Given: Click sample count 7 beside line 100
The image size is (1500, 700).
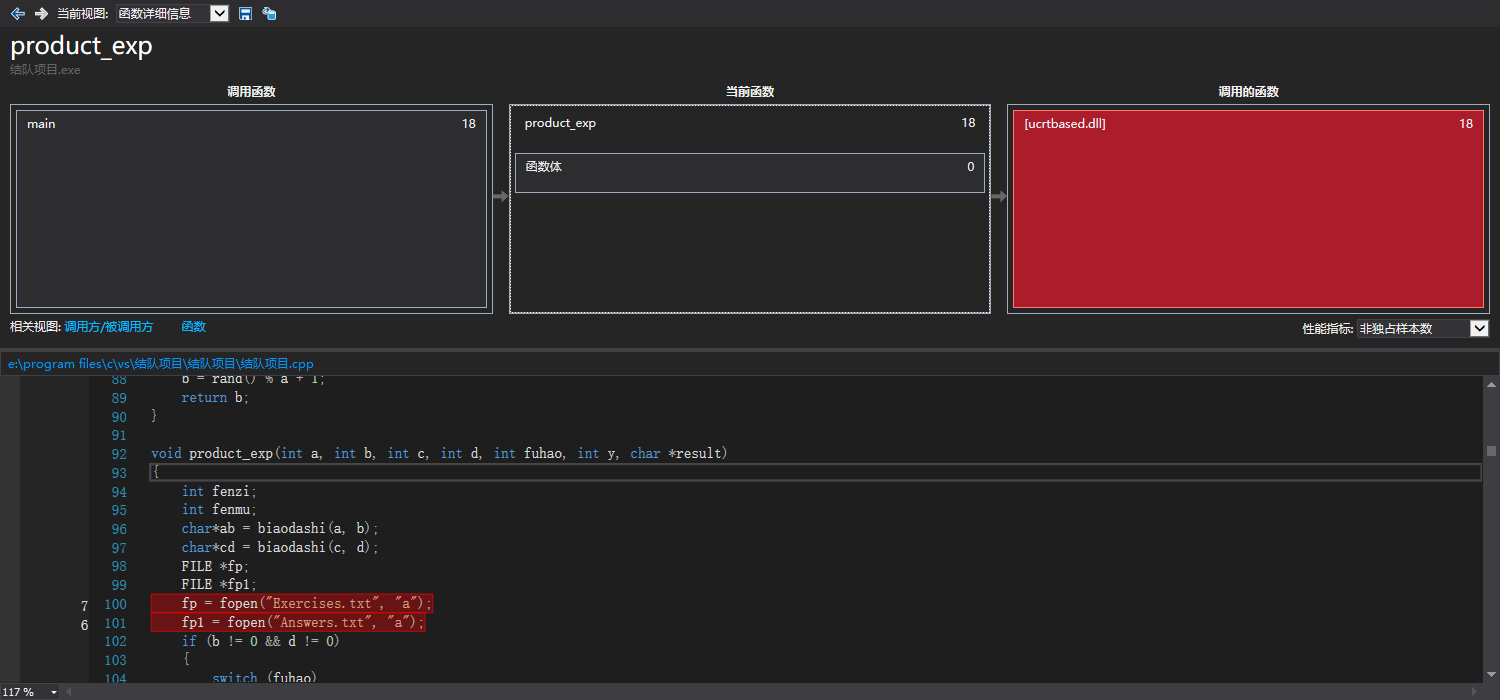Looking at the screenshot, I should [84, 606].
